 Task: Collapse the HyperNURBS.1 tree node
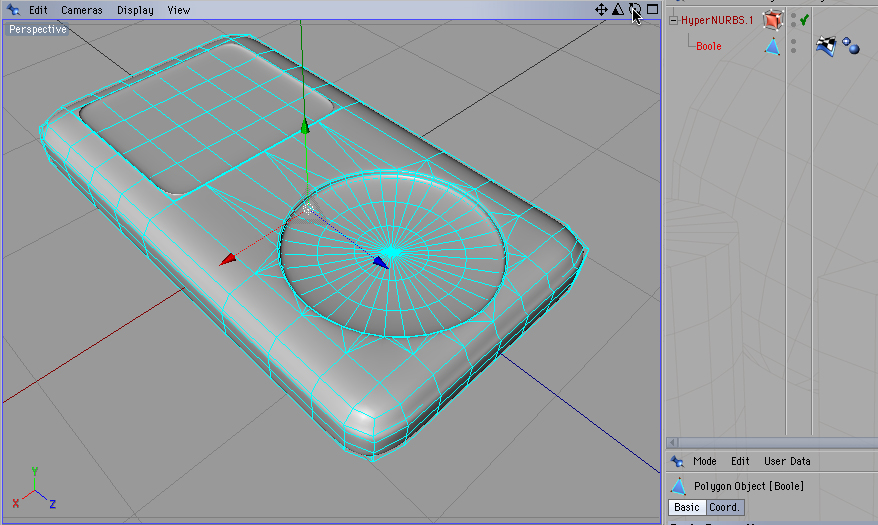click(674, 21)
